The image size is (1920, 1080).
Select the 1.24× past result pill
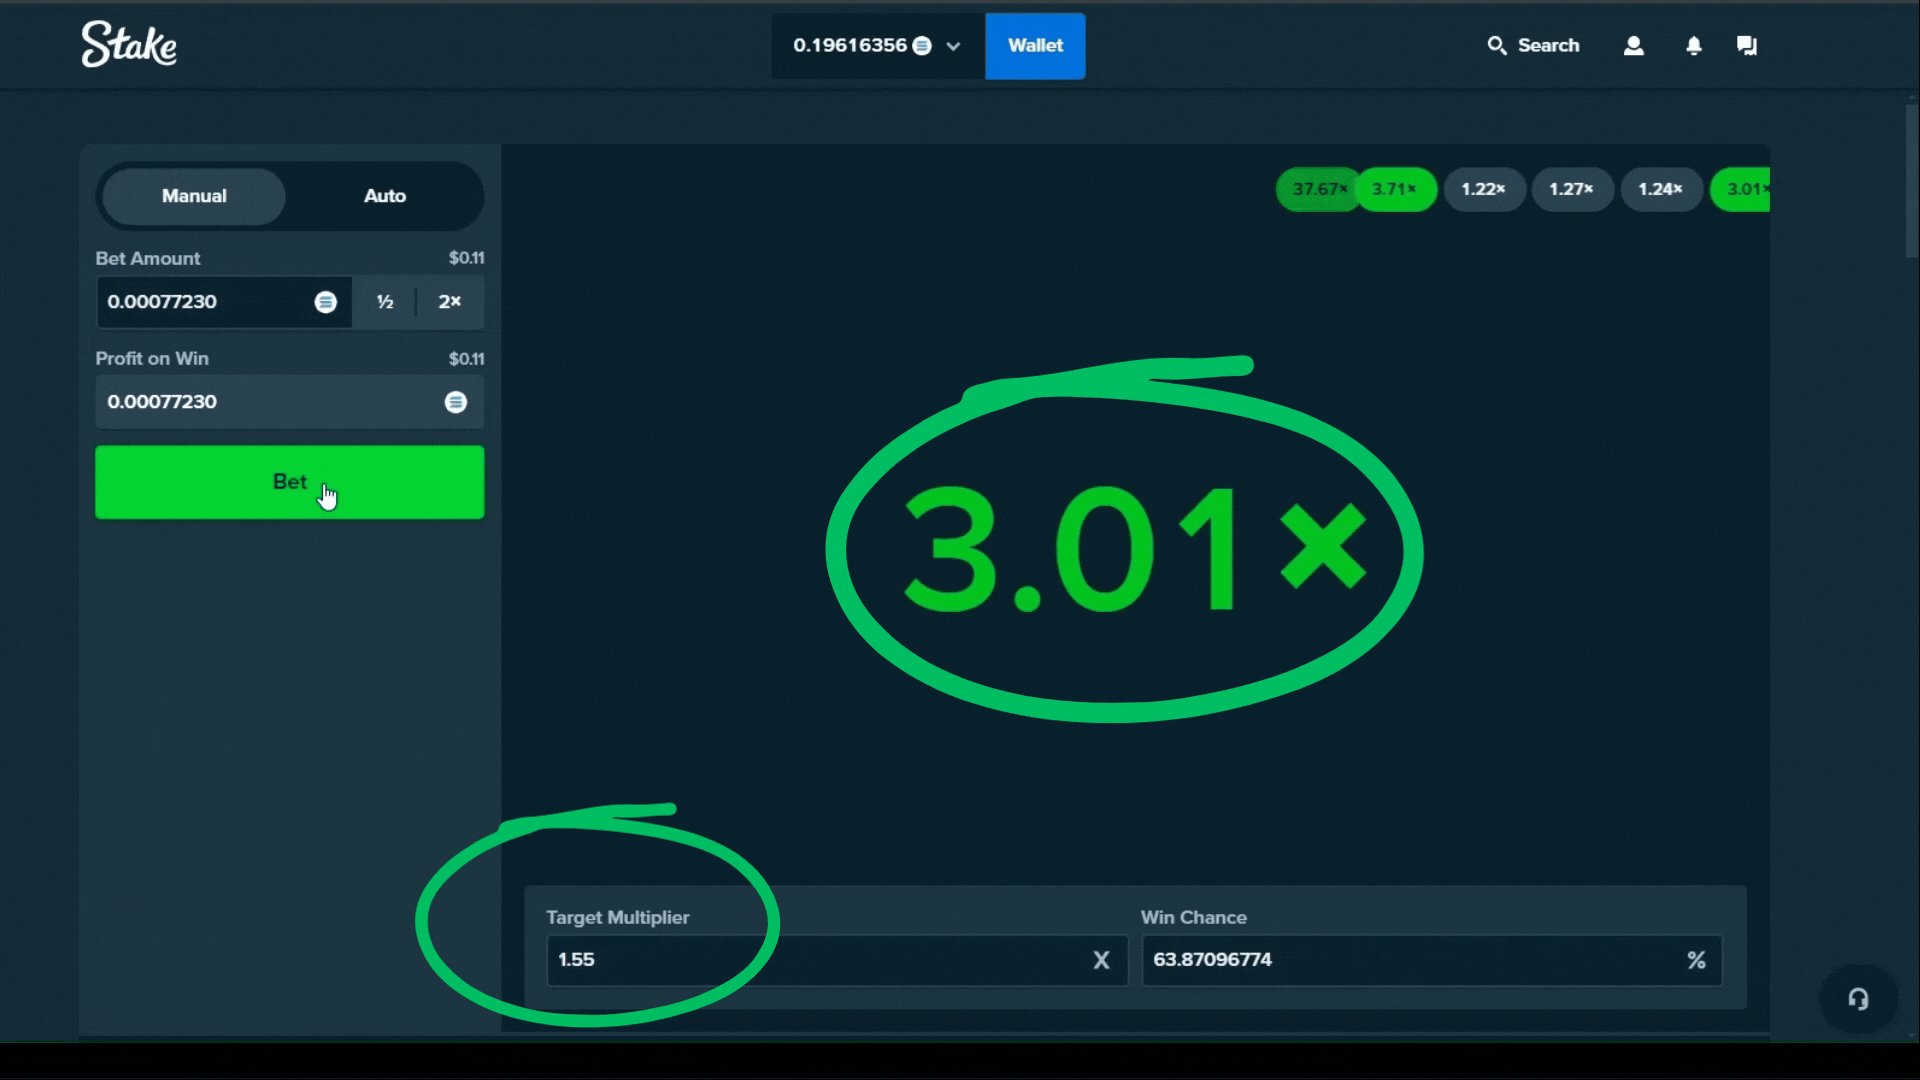1661,189
